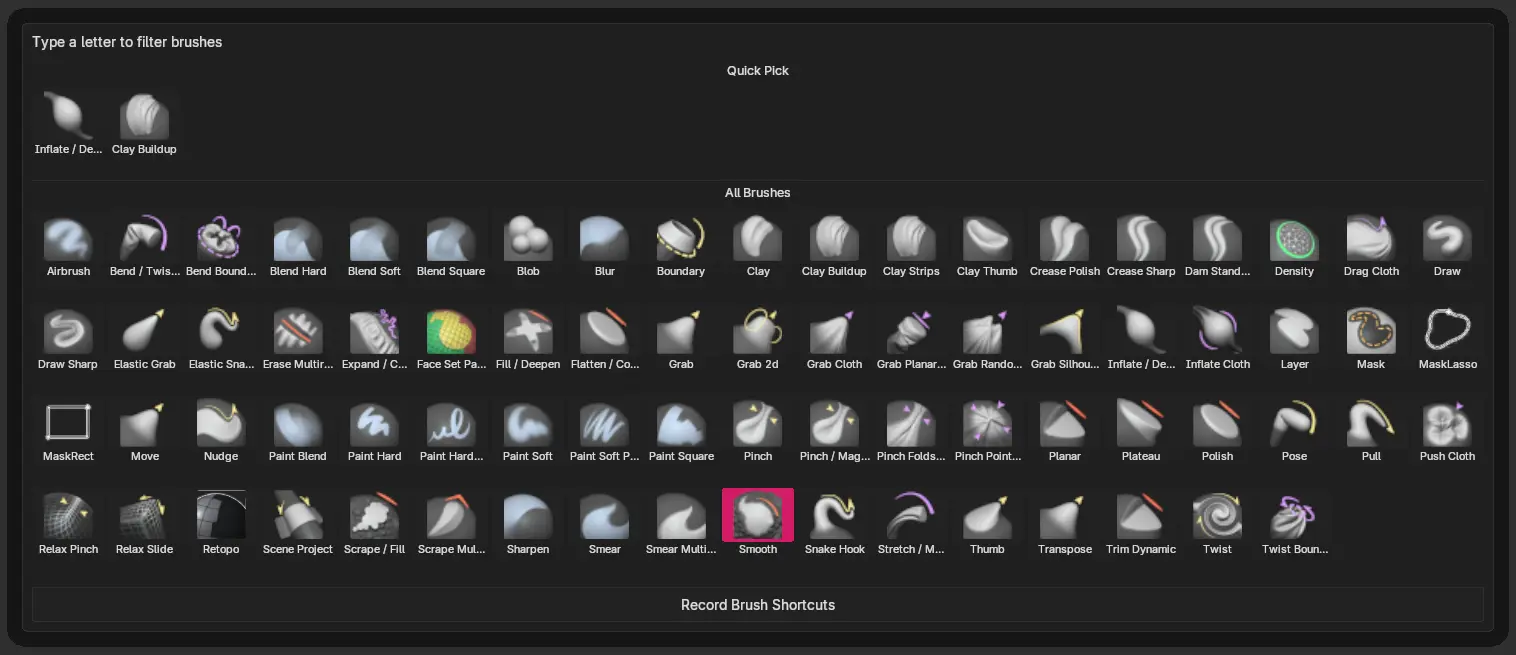Pick the Clay Thumb brush

point(987,246)
